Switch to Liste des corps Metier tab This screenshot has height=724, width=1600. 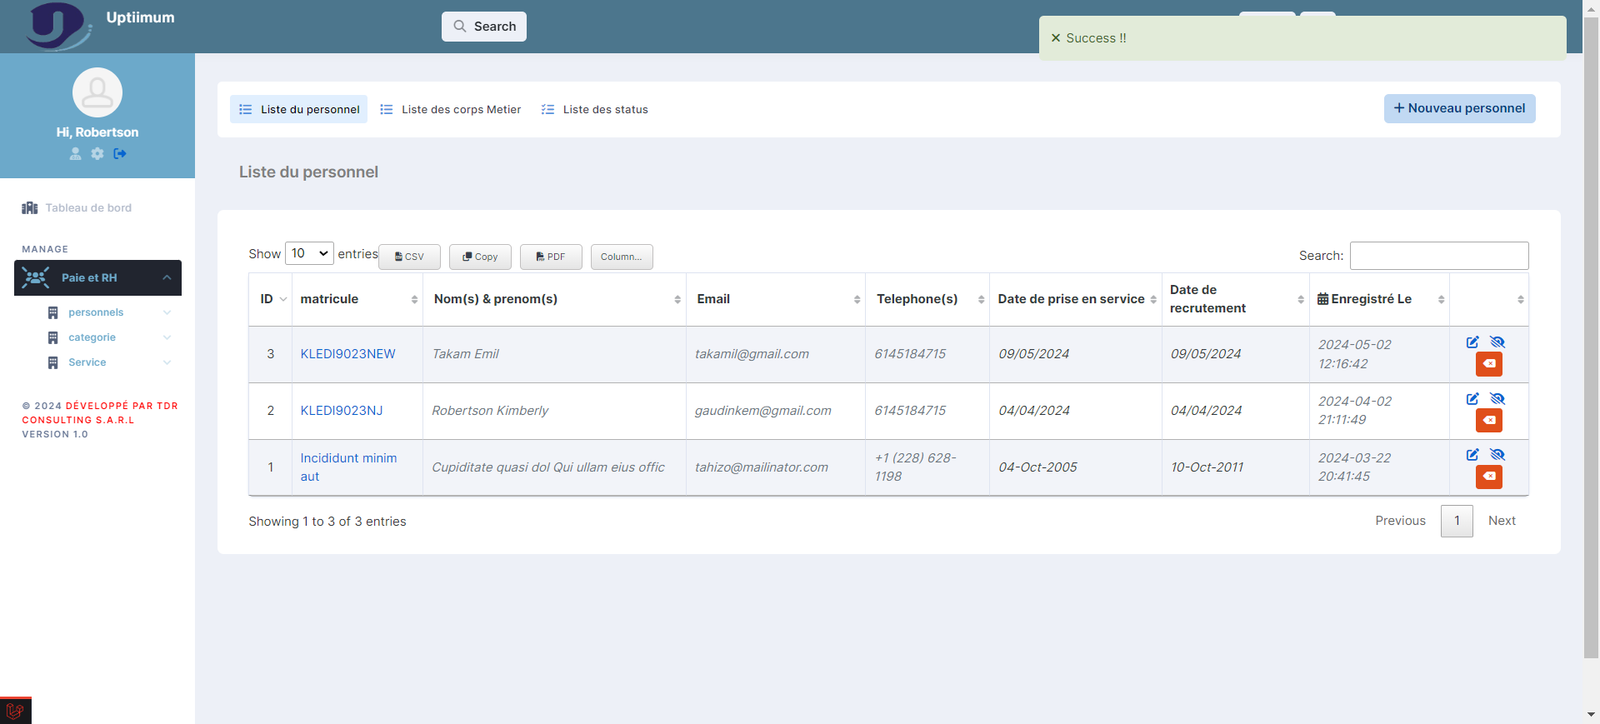[451, 110]
